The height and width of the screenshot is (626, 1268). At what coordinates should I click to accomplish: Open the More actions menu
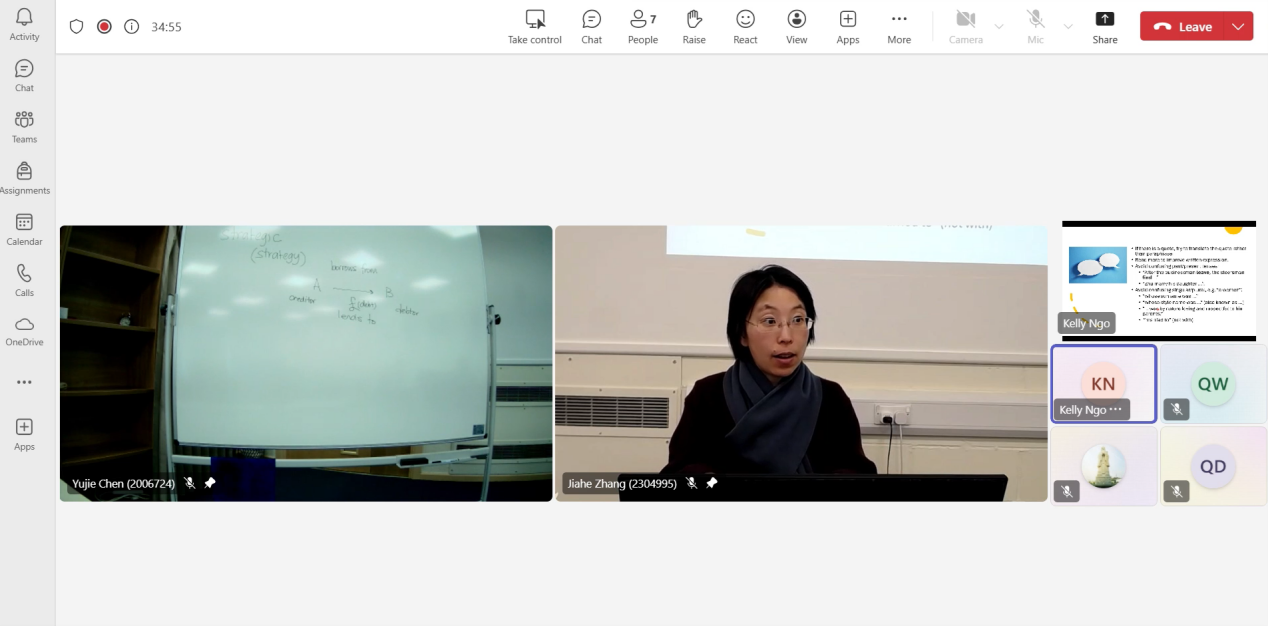[899, 27]
